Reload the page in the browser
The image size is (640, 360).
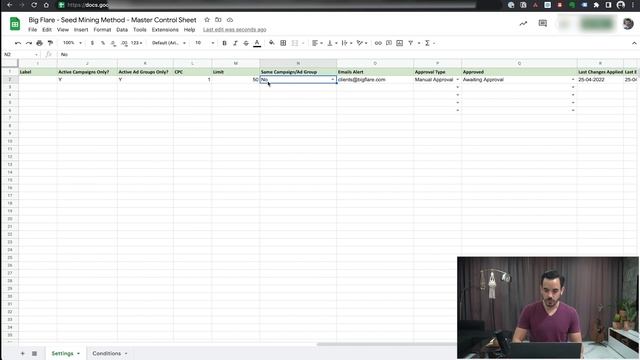click(34, 5)
